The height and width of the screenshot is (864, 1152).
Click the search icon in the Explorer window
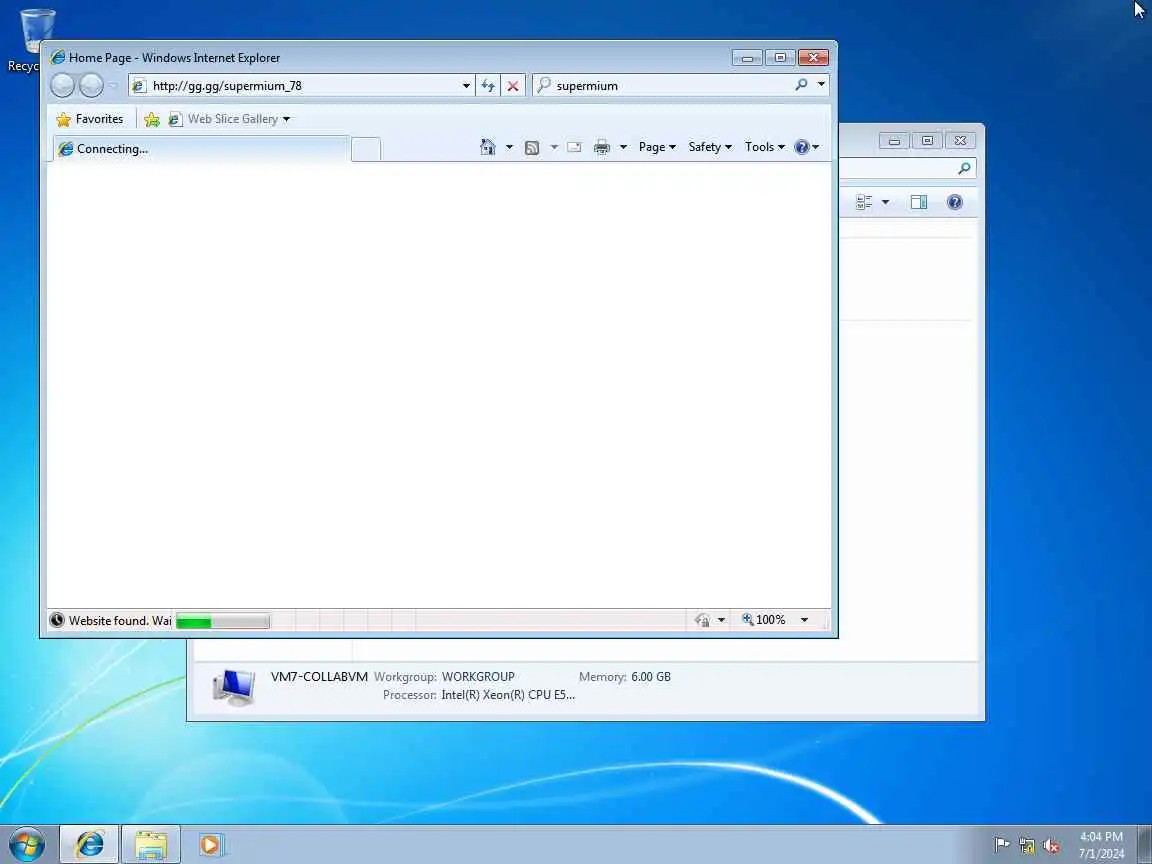pos(964,168)
